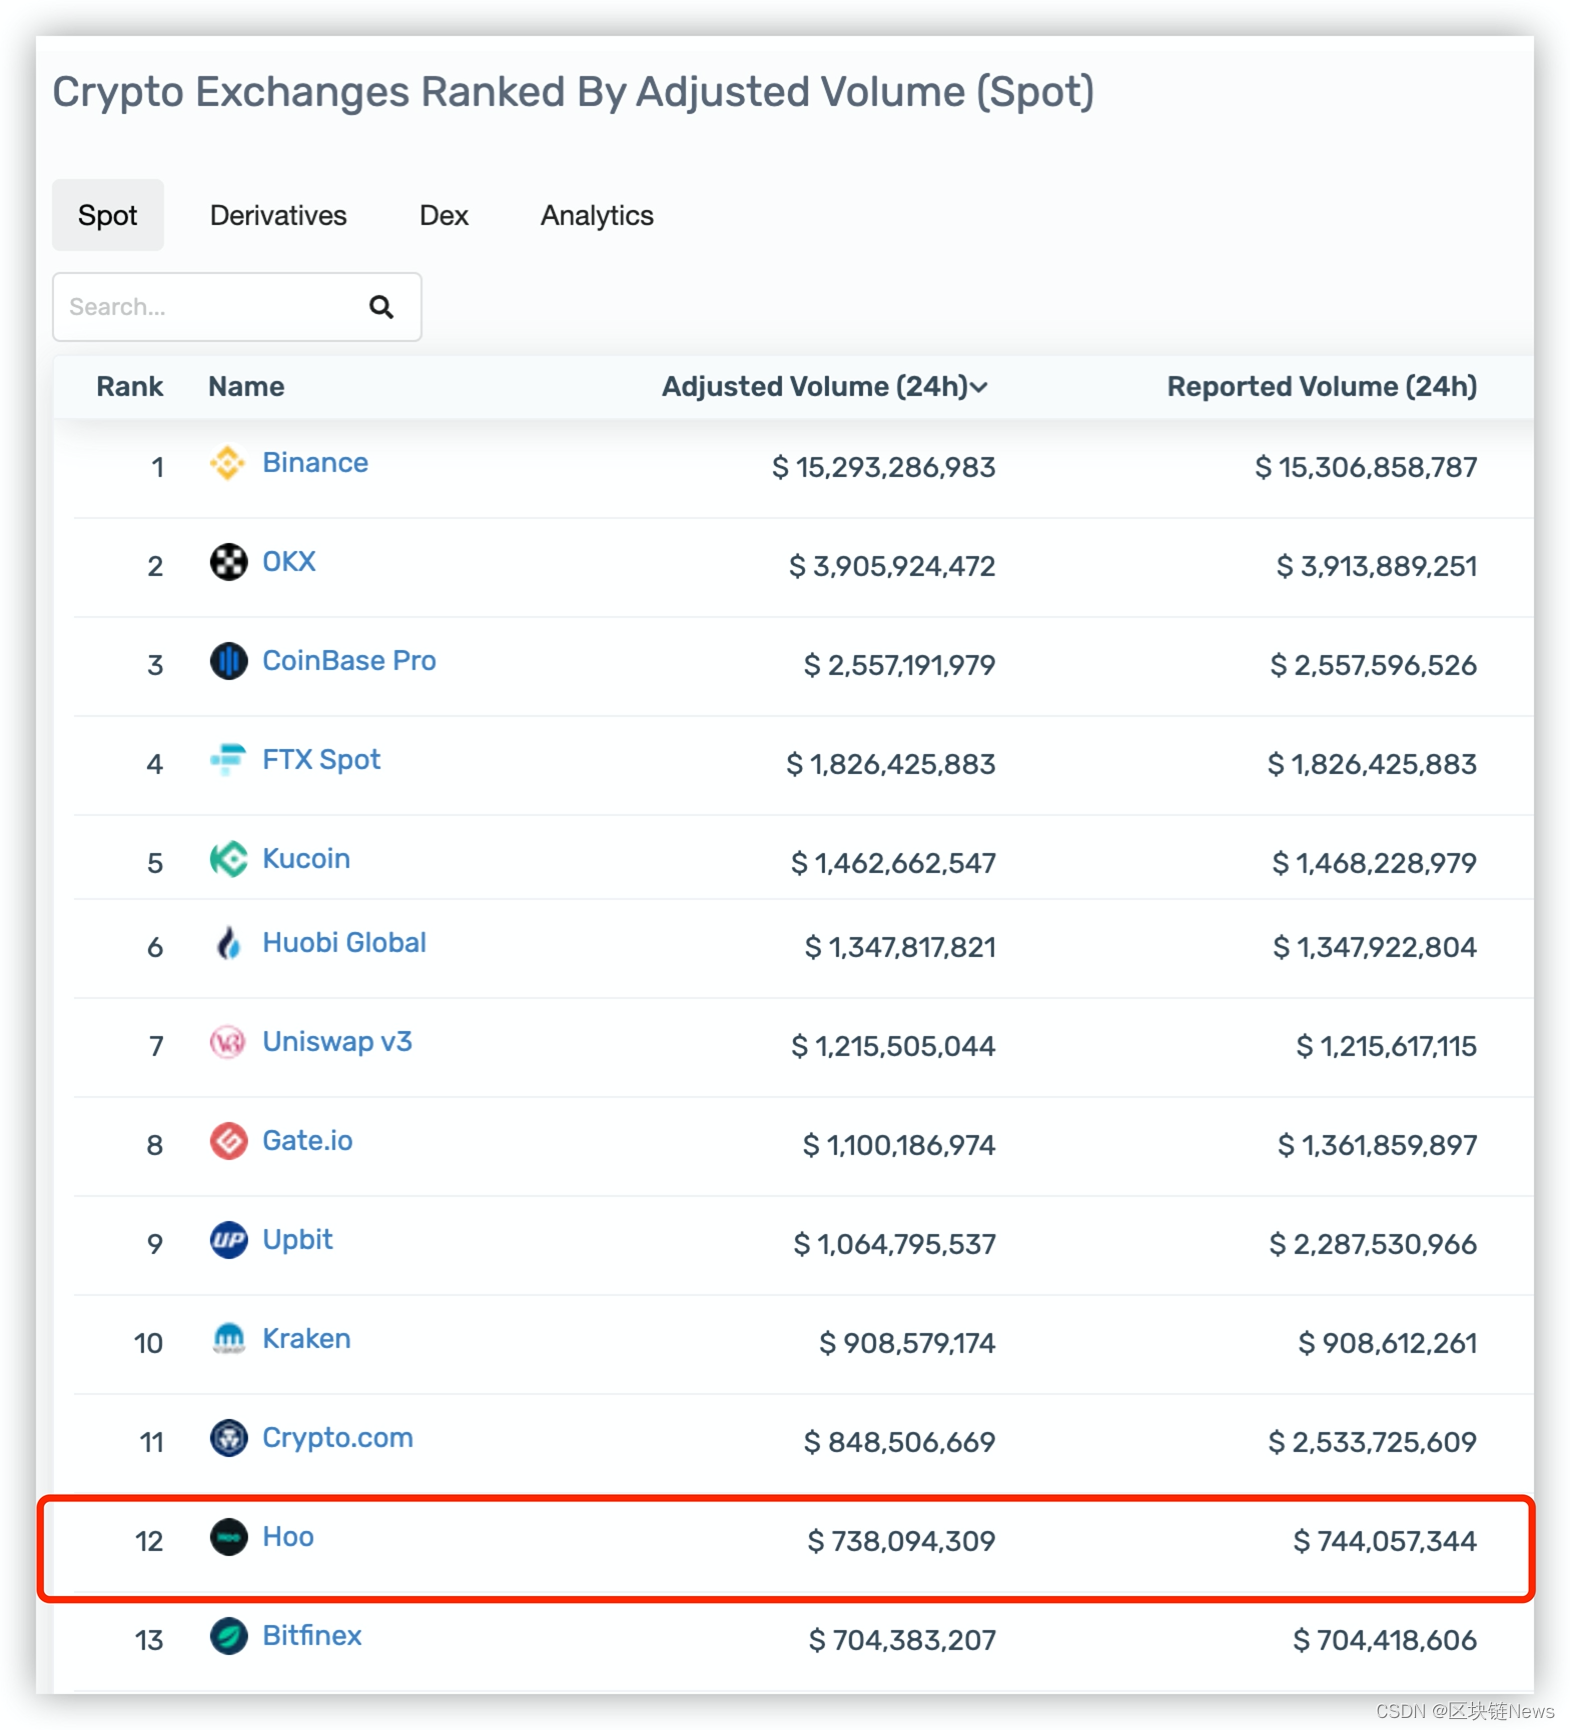This screenshot has width=1570, height=1730.
Task: Focus the Search input field
Action: point(237,307)
